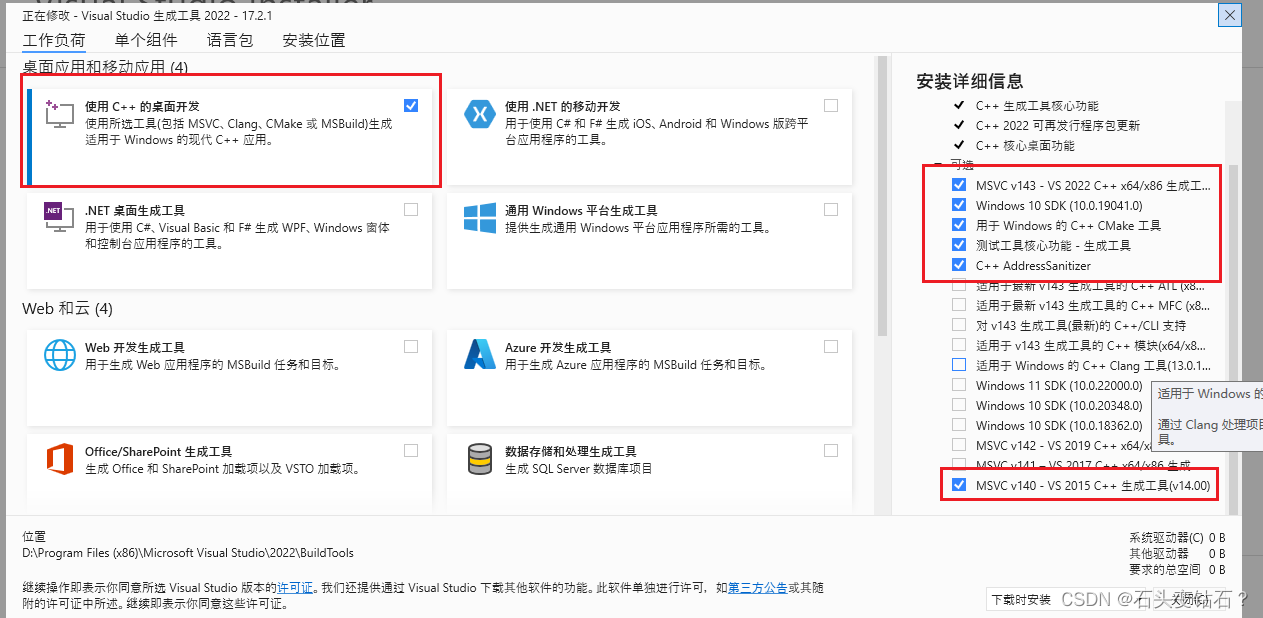Click the D:\Program Files (x86) install path text

(x=188, y=552)
